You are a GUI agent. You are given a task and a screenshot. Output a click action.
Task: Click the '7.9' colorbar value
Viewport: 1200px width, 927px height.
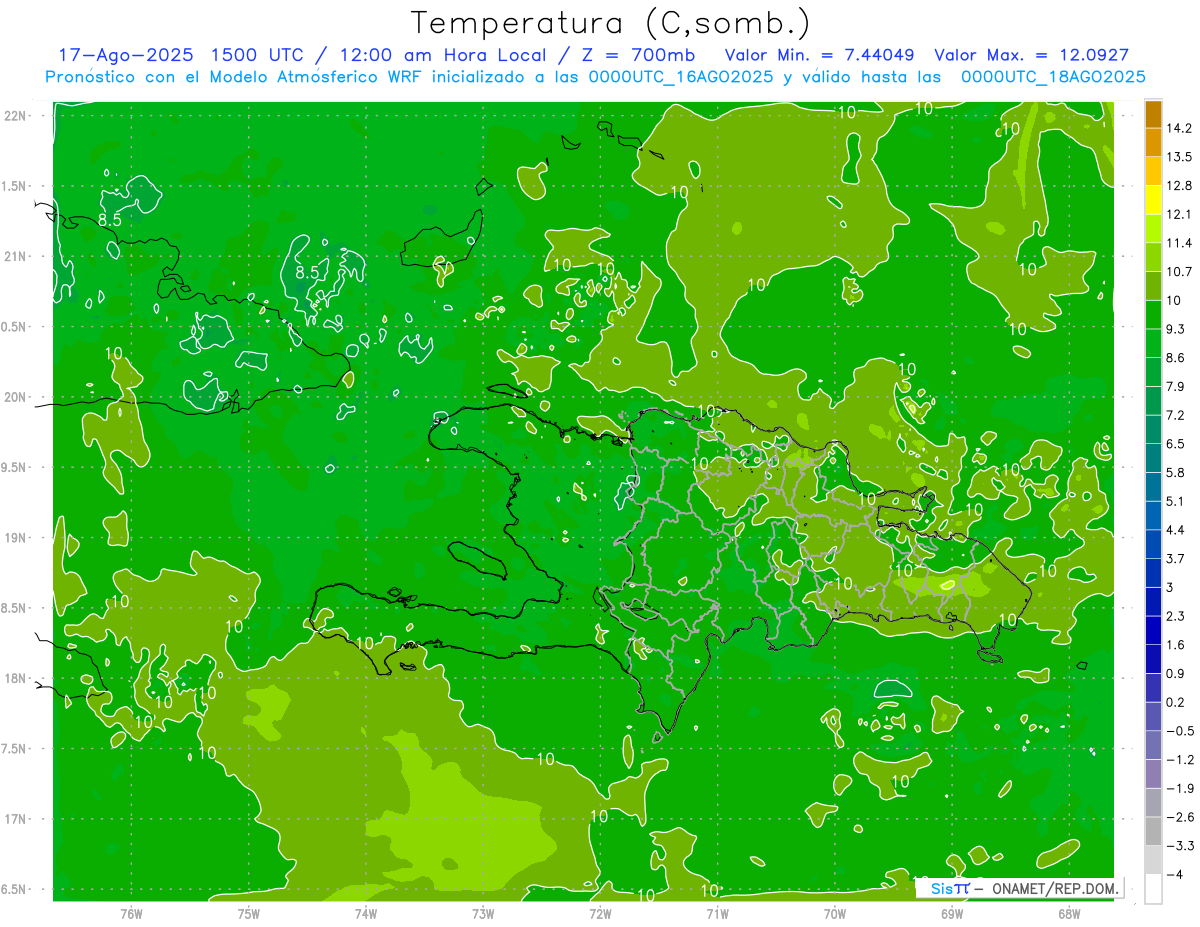pyautogui.click(x=1176, y=386)
